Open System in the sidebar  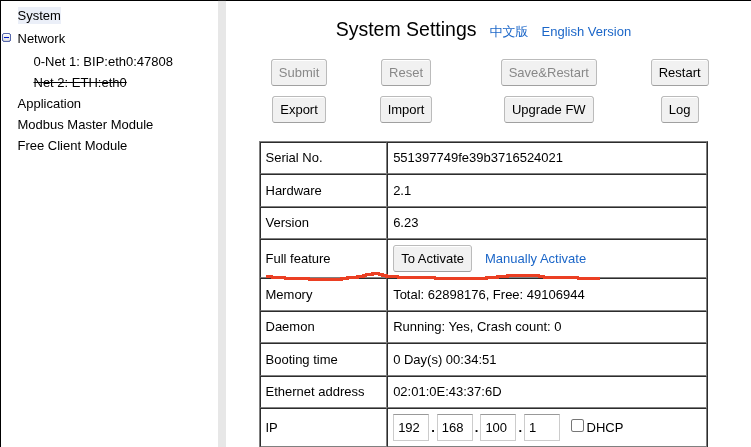click(39, 15)
